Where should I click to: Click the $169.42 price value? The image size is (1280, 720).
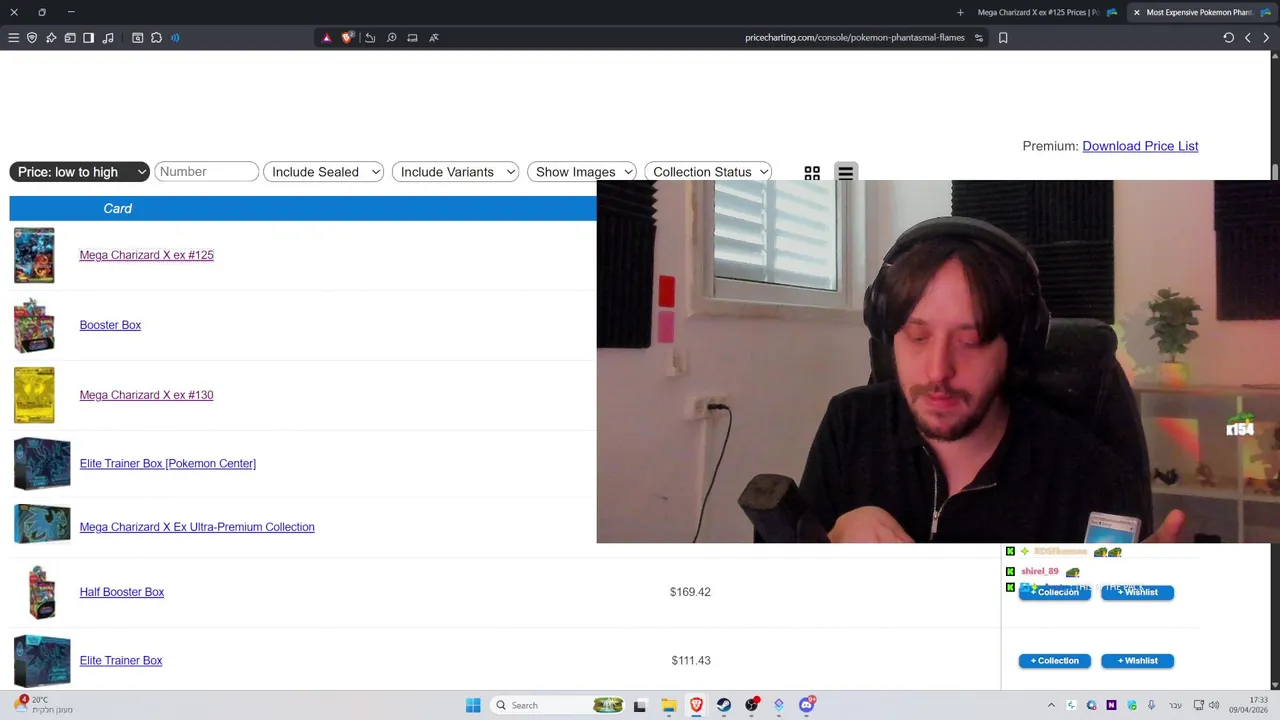click(690, 592)
